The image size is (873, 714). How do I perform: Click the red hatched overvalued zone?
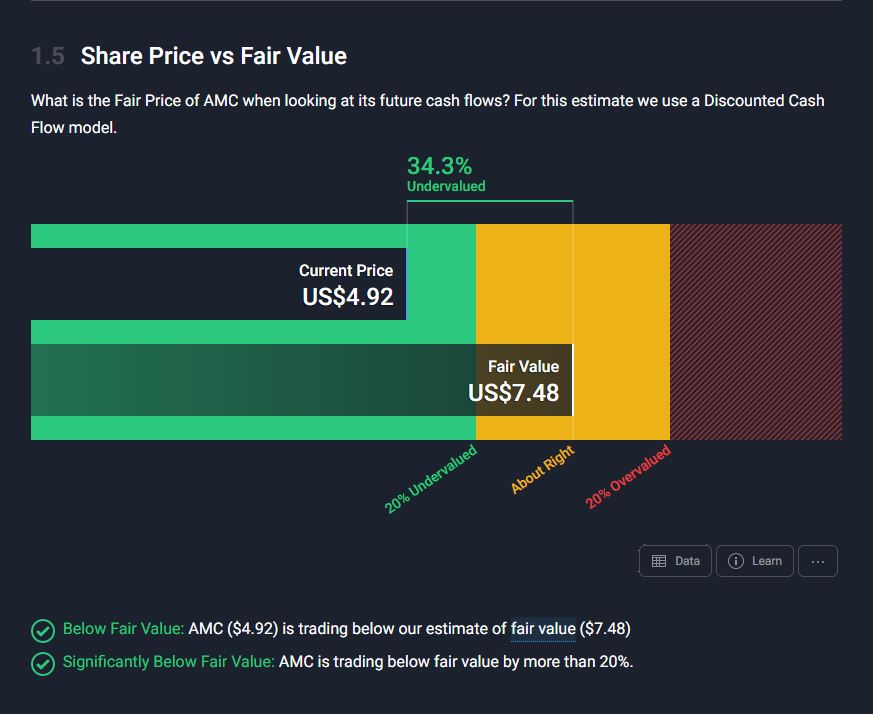755,331
